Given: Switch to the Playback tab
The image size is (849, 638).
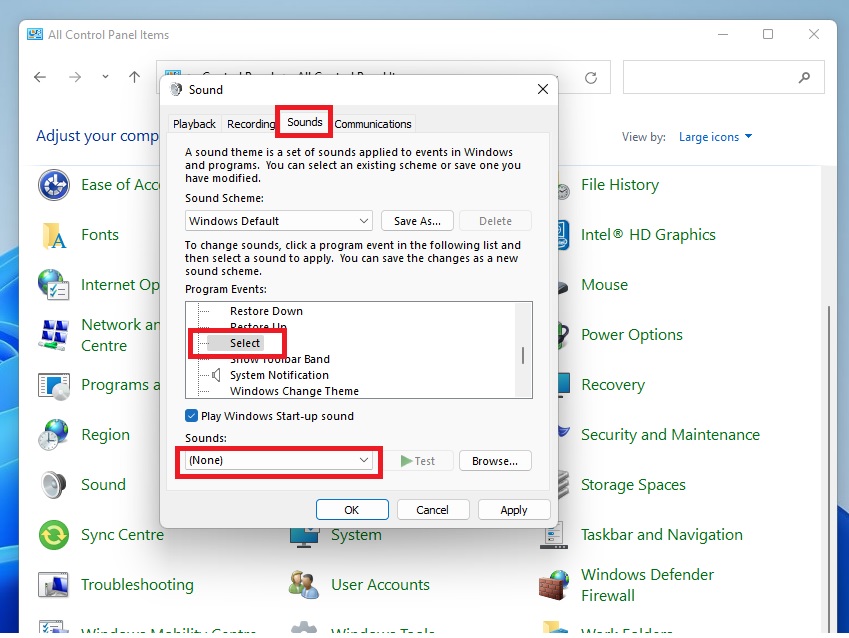Looking at the screenshot, I should [x=194, y=124].
